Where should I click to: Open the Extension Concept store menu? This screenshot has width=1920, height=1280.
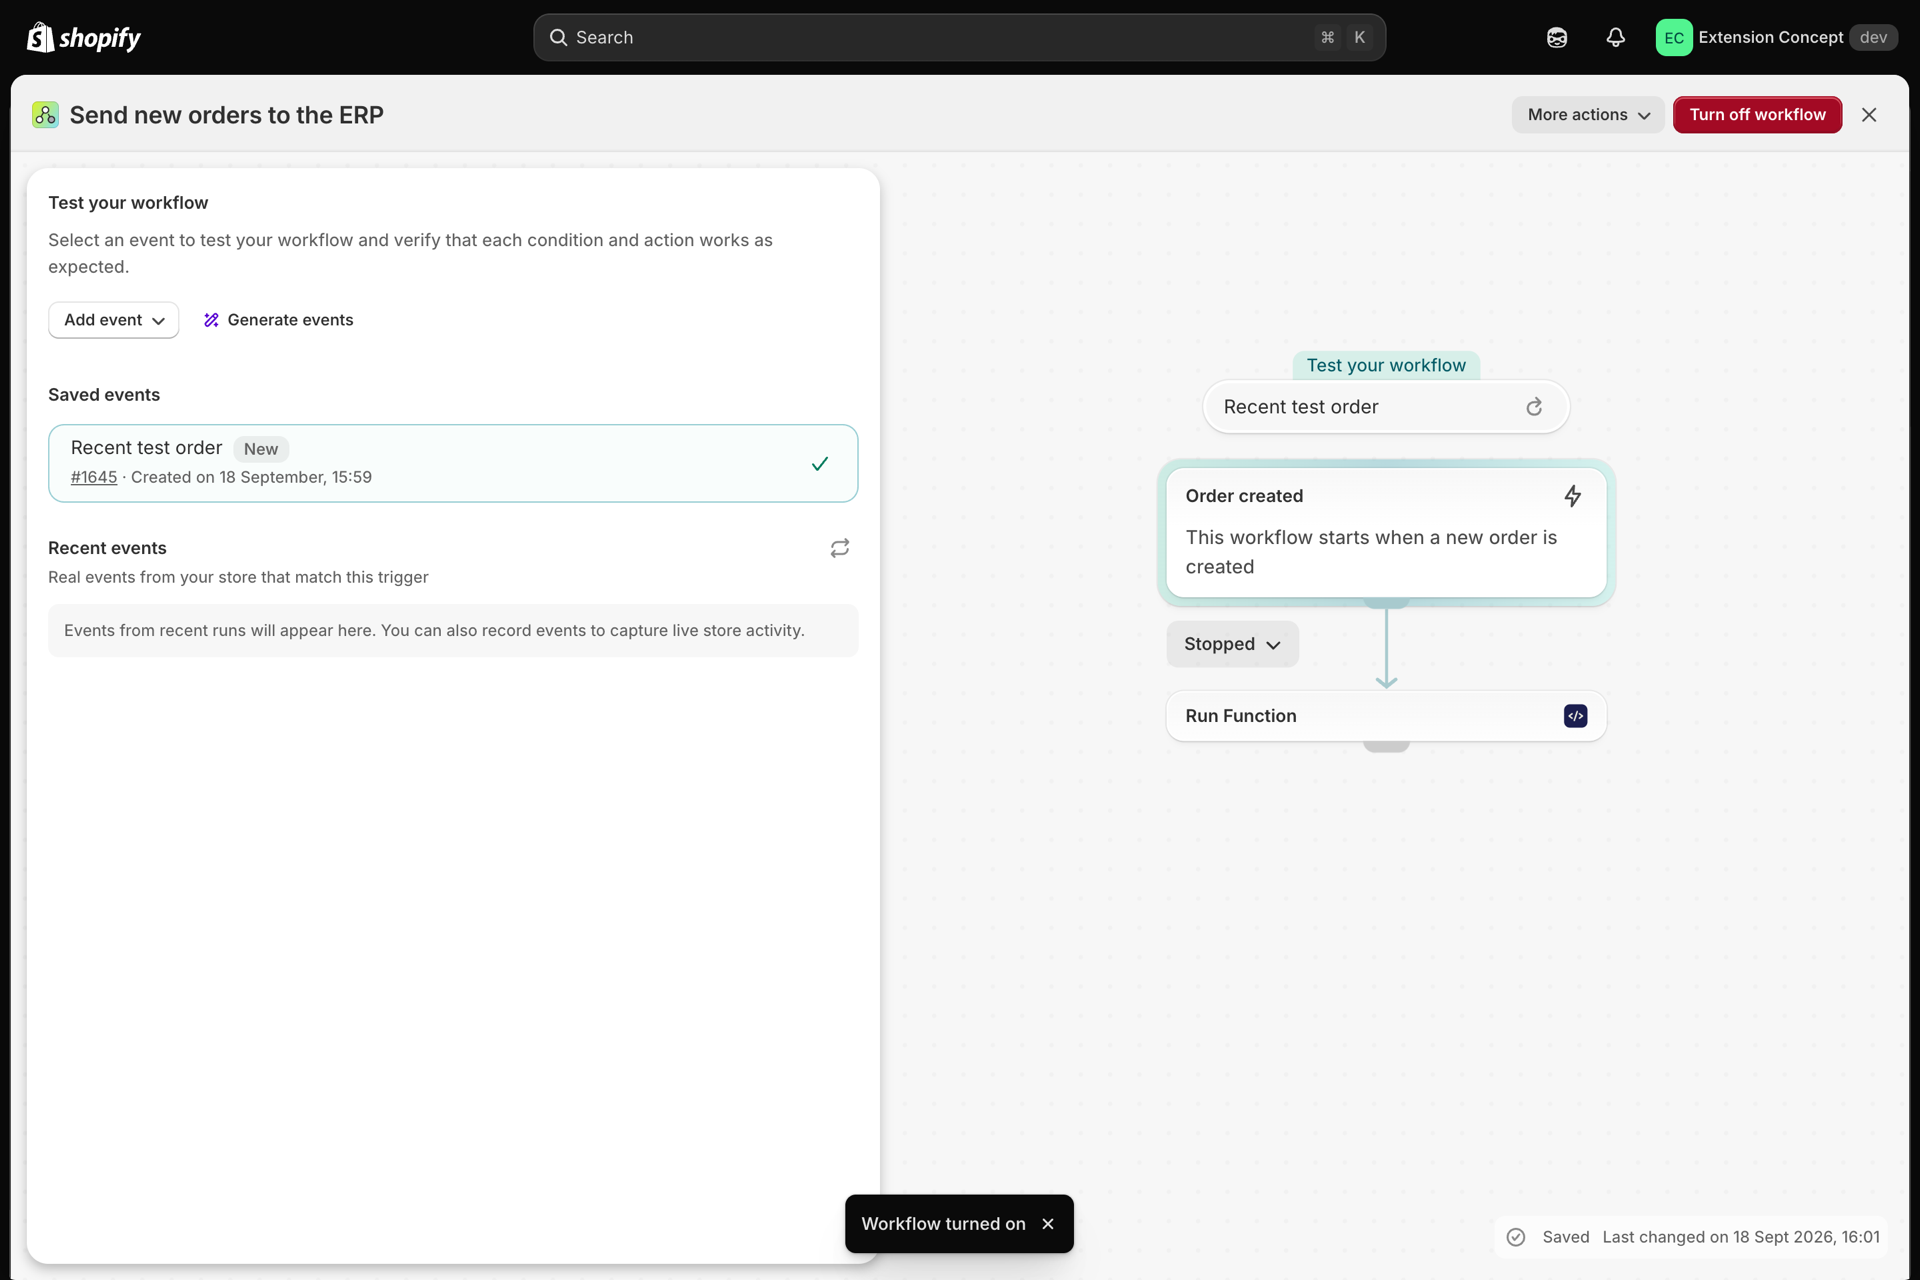[1776, 38]
